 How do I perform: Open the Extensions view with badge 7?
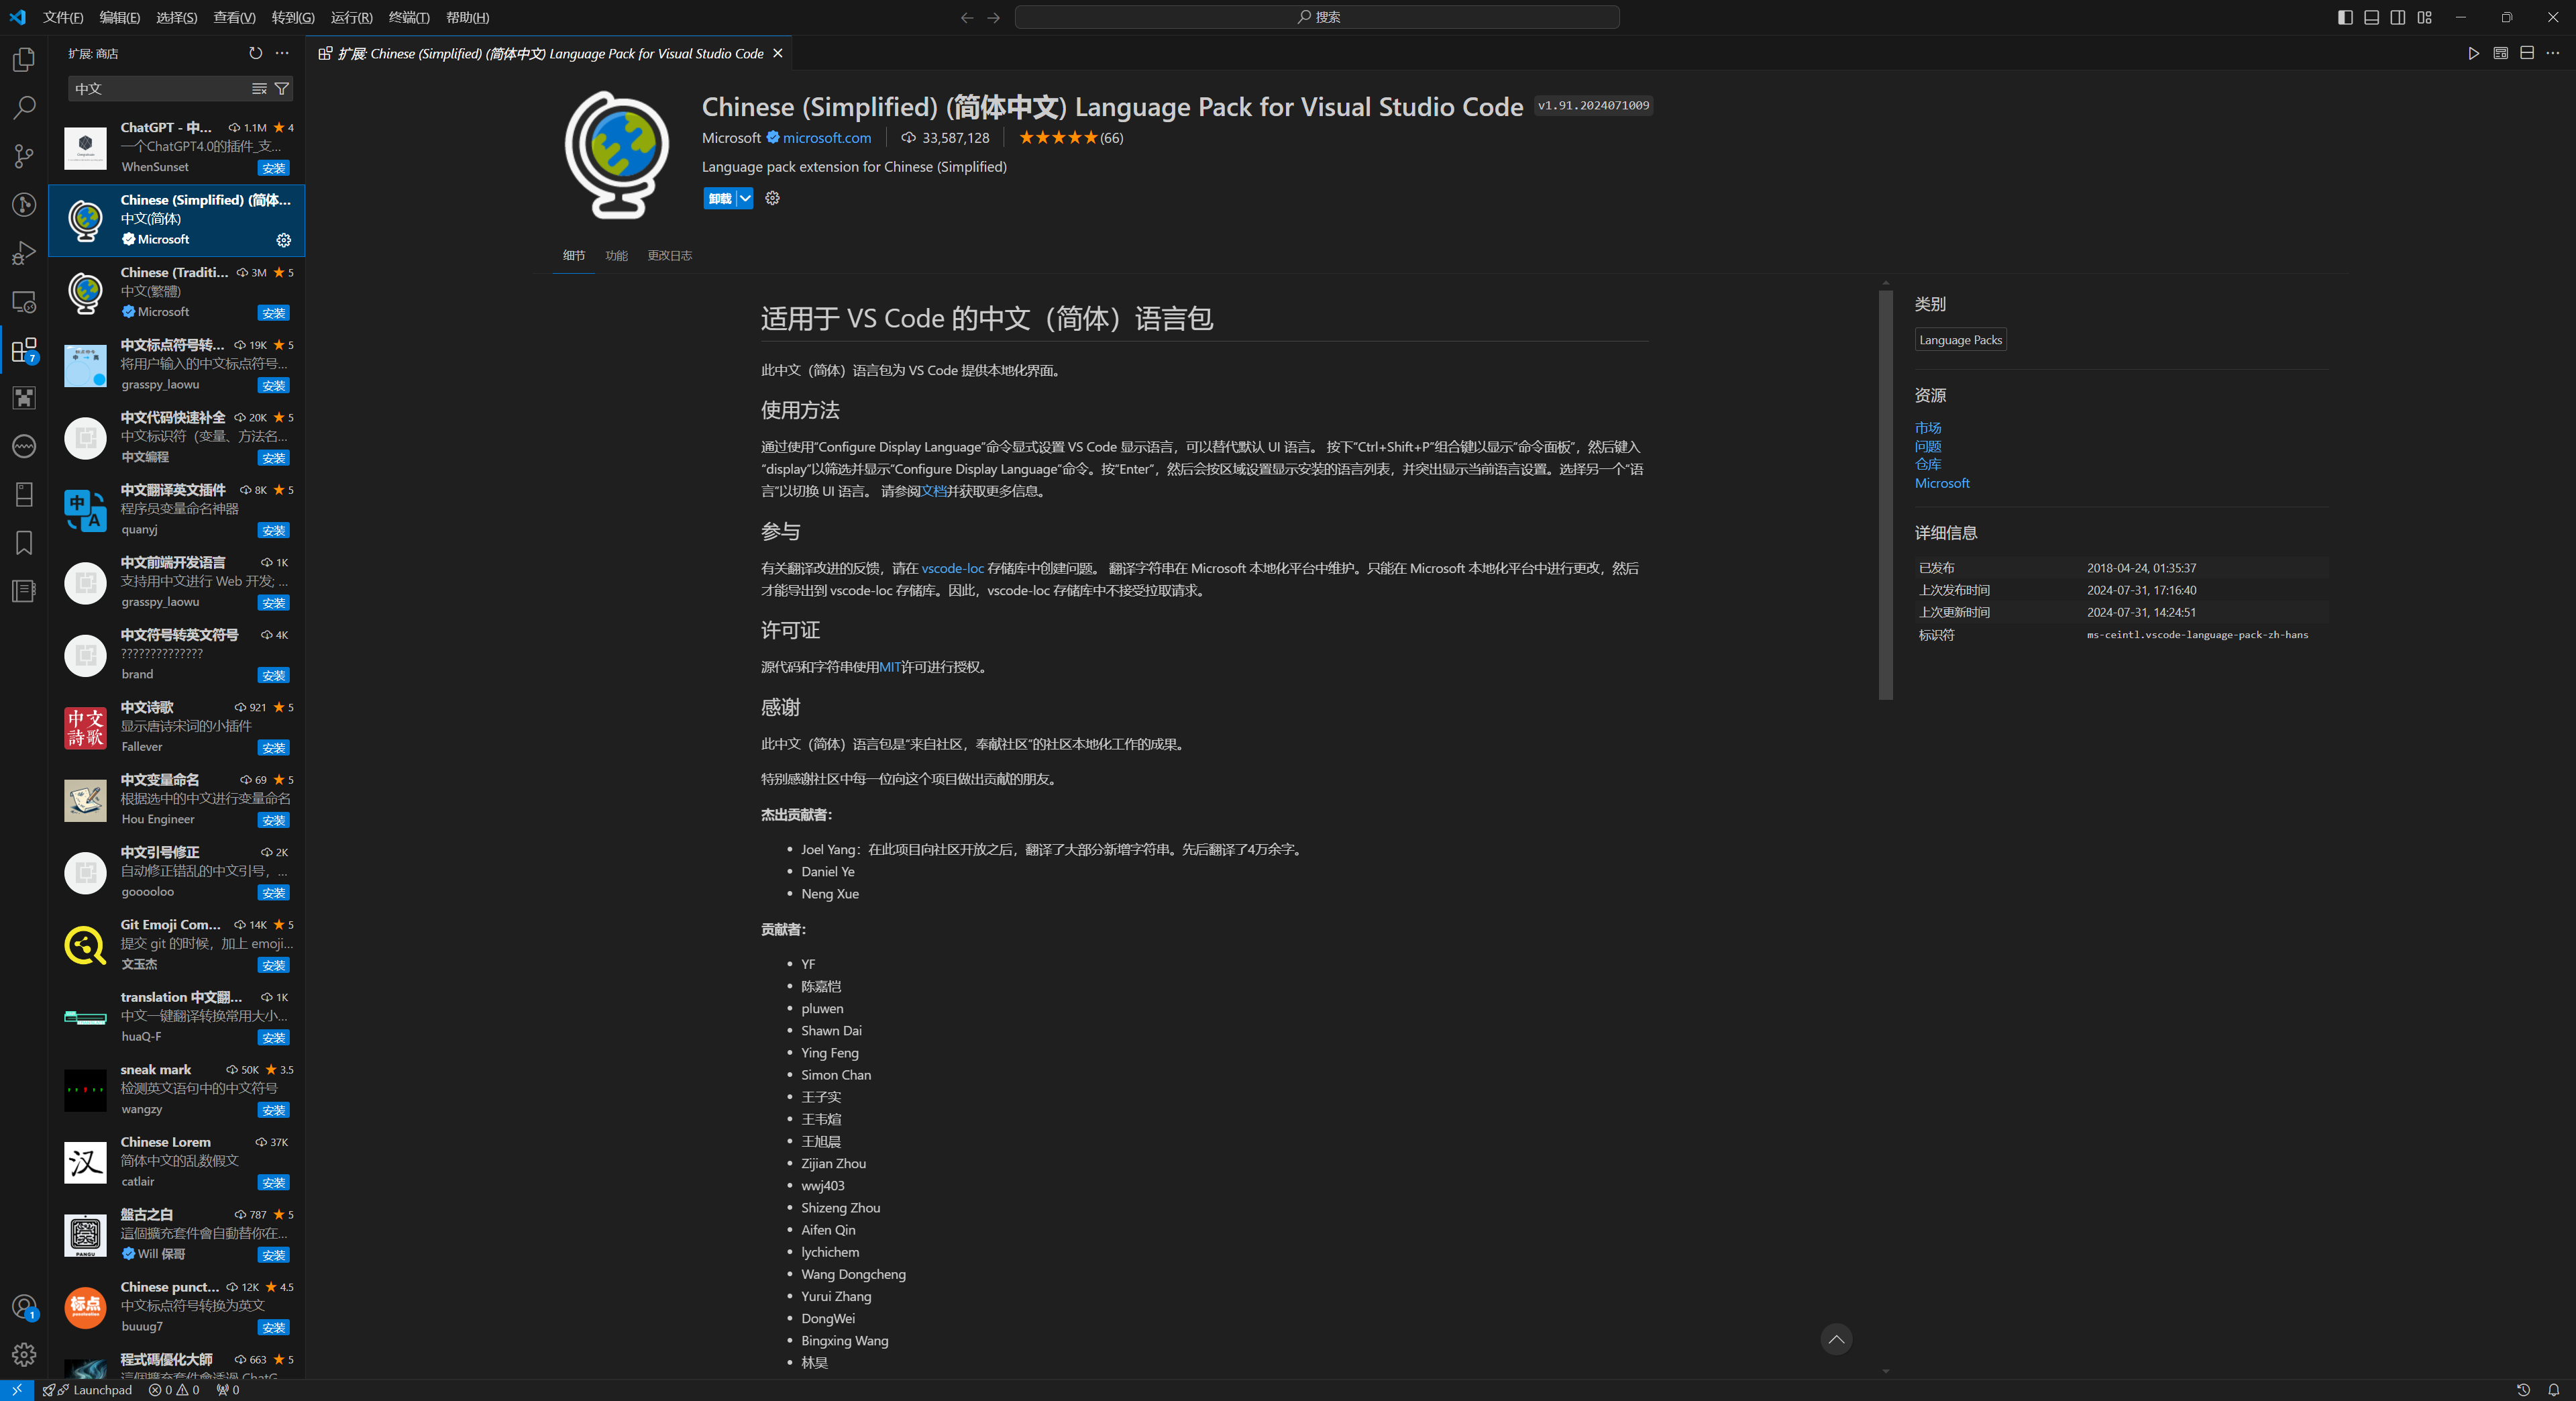[24, 350]
